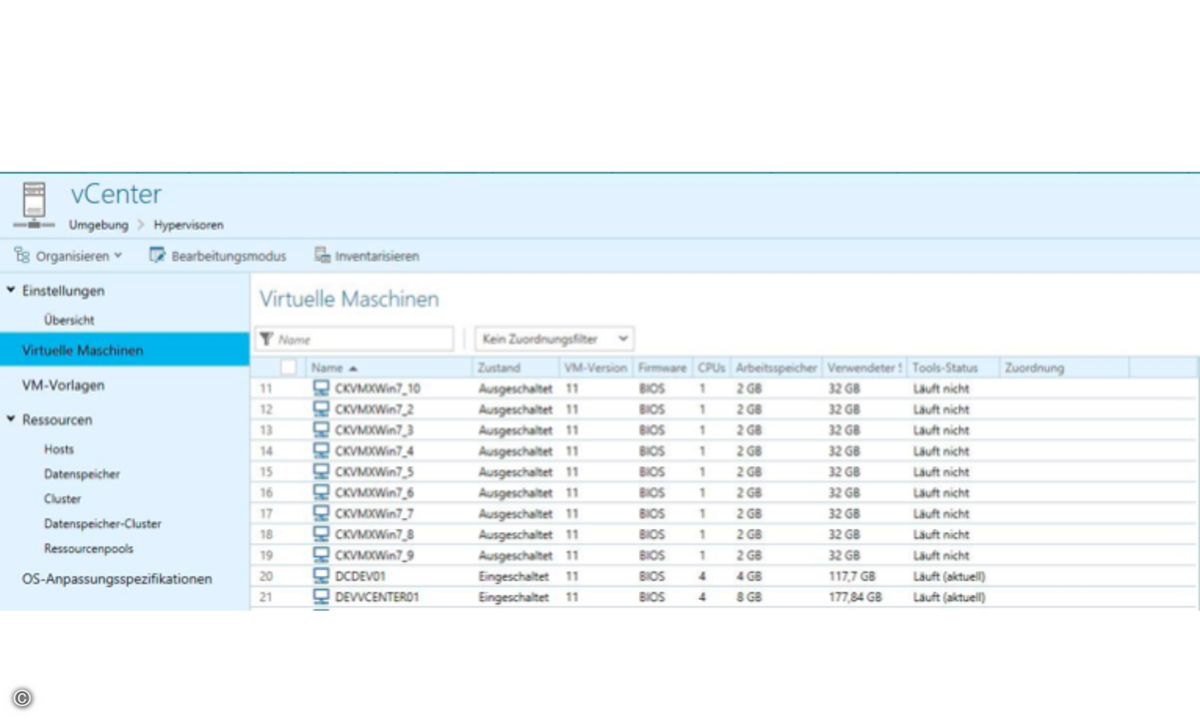Click 117,7 GB storage value
Image resolution: width=1200 pixels, height=720 pixels.
click(x=851, y=576)
